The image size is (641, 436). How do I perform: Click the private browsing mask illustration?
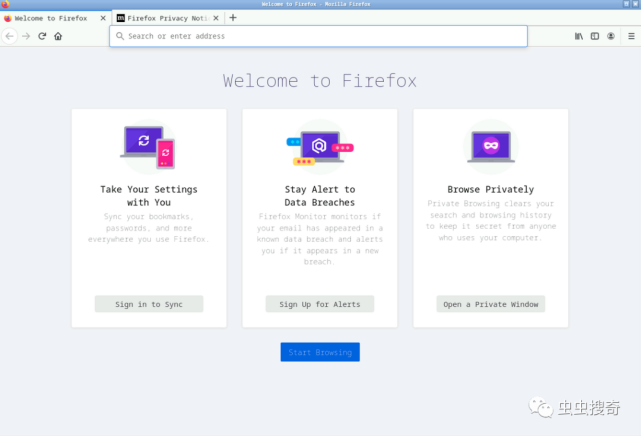click(x=491, y=147)
